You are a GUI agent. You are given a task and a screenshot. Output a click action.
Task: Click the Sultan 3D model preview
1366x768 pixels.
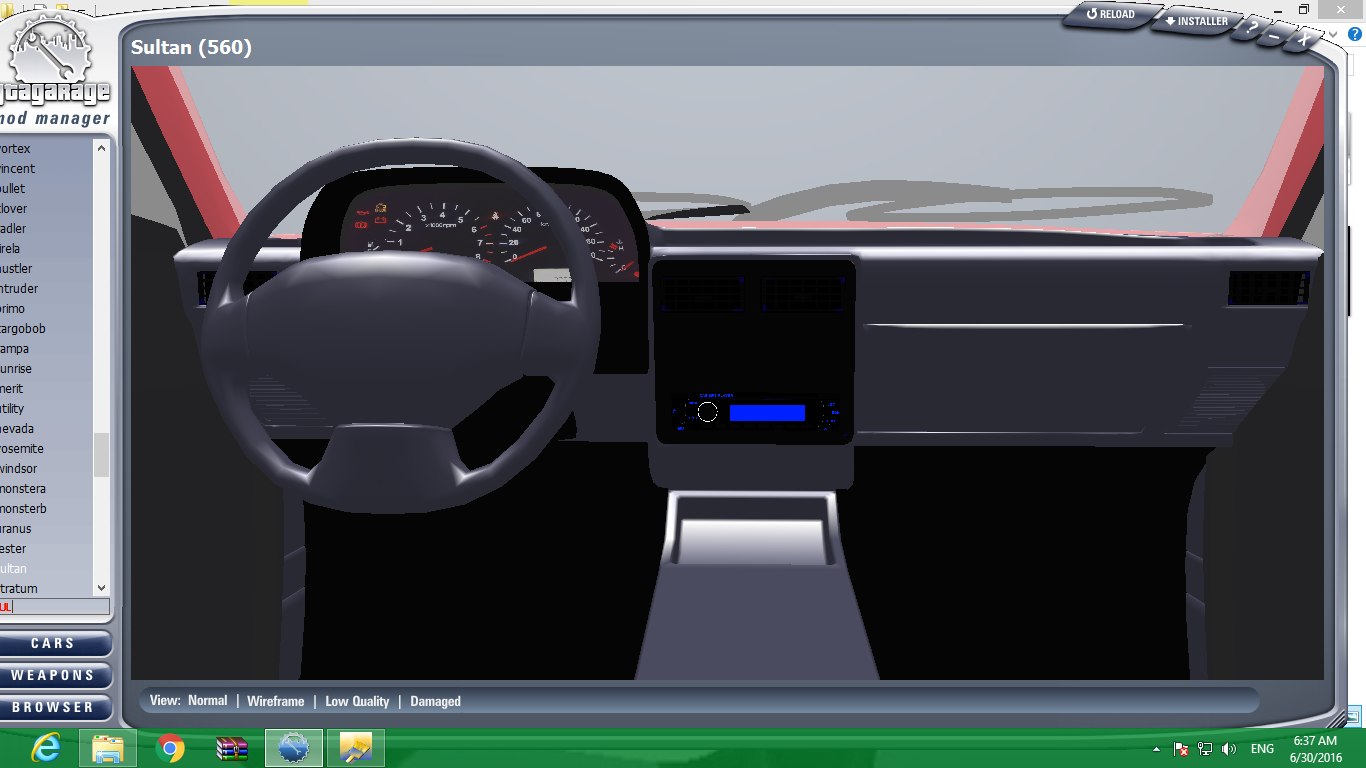pyautogui.click(x=727, y=373)
